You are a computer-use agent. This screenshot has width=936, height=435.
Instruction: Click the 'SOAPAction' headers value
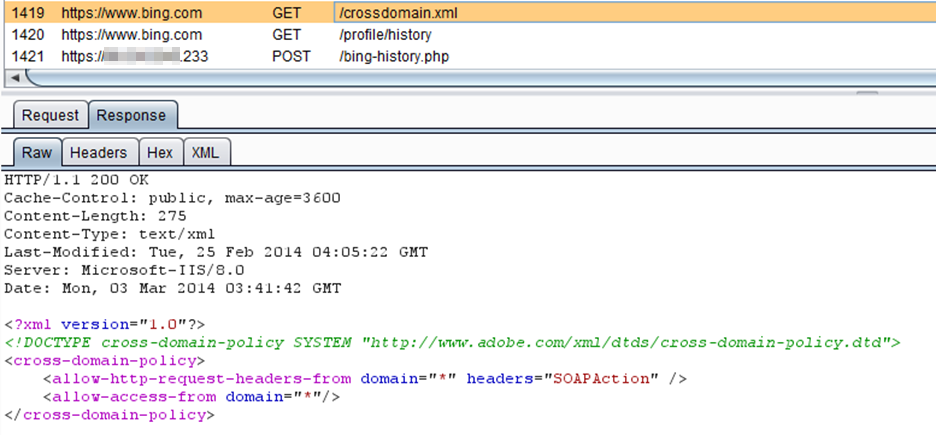[601, 379]
